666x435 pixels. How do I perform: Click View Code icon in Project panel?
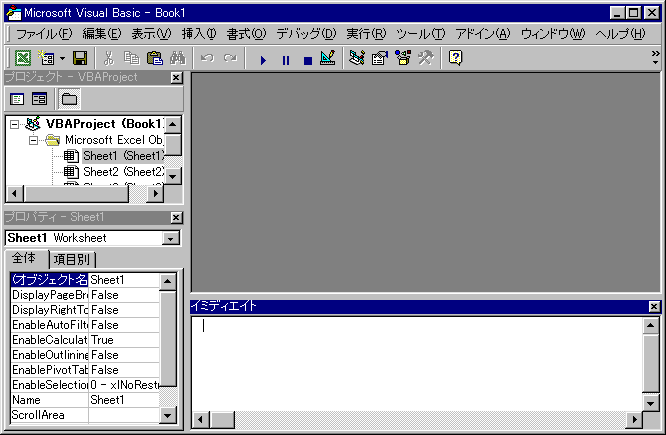[x=17, y=99]
